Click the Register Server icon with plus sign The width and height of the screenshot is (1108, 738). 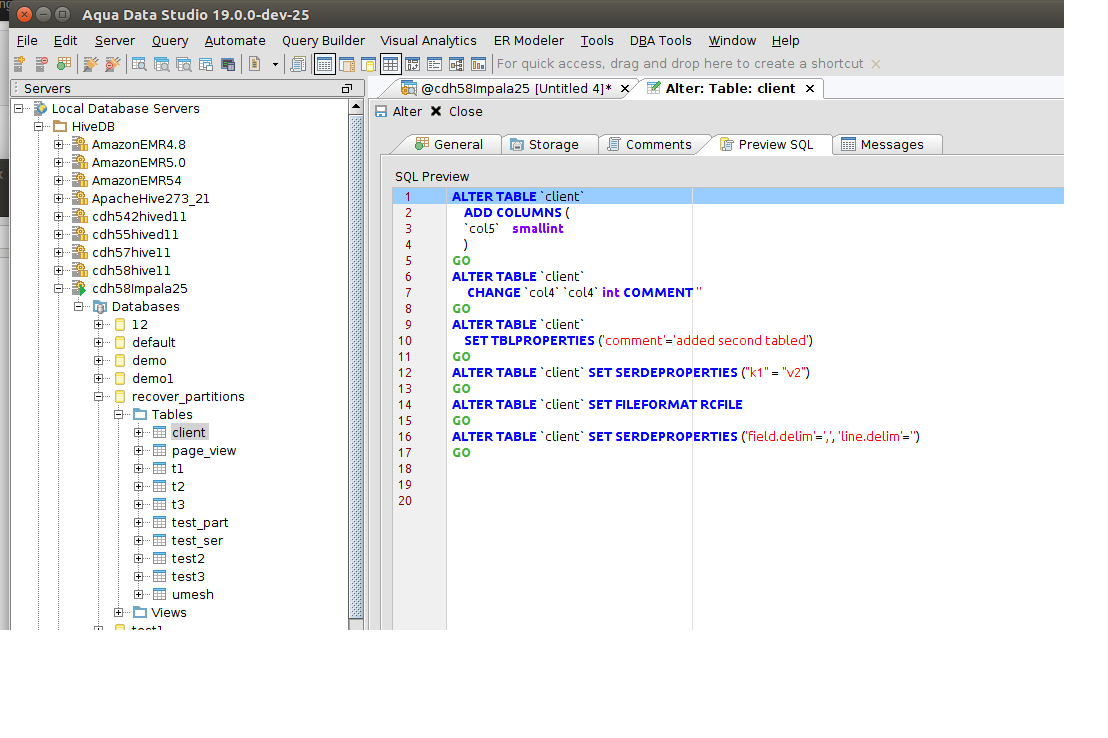click(x=20, y=64)
